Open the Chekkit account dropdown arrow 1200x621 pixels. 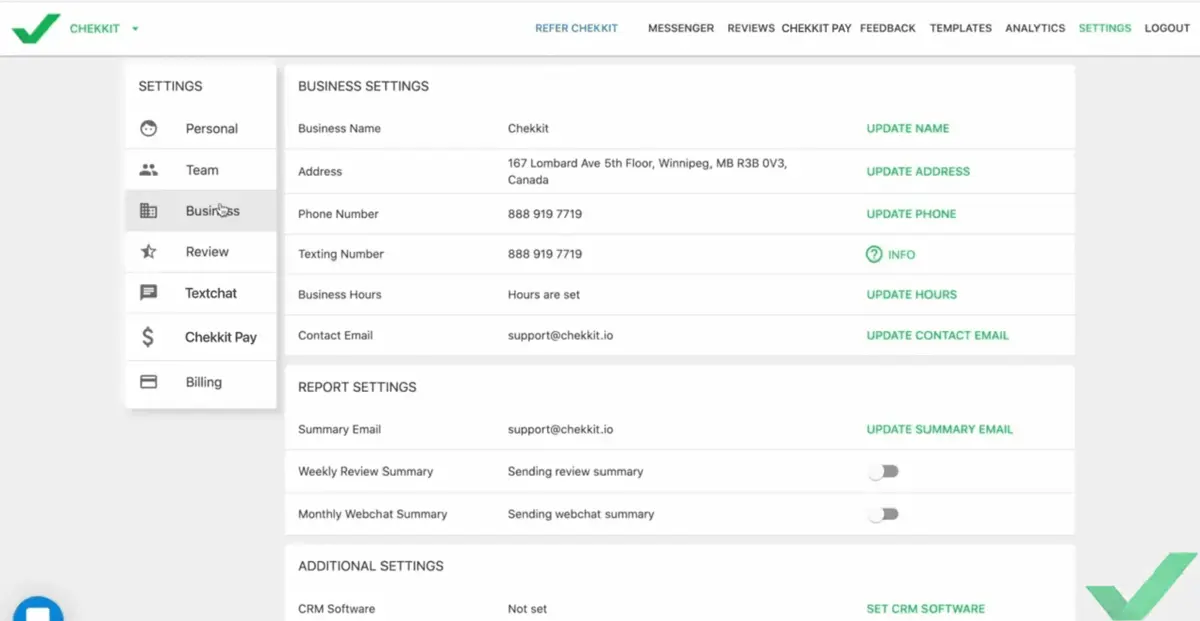pos(135,29)
